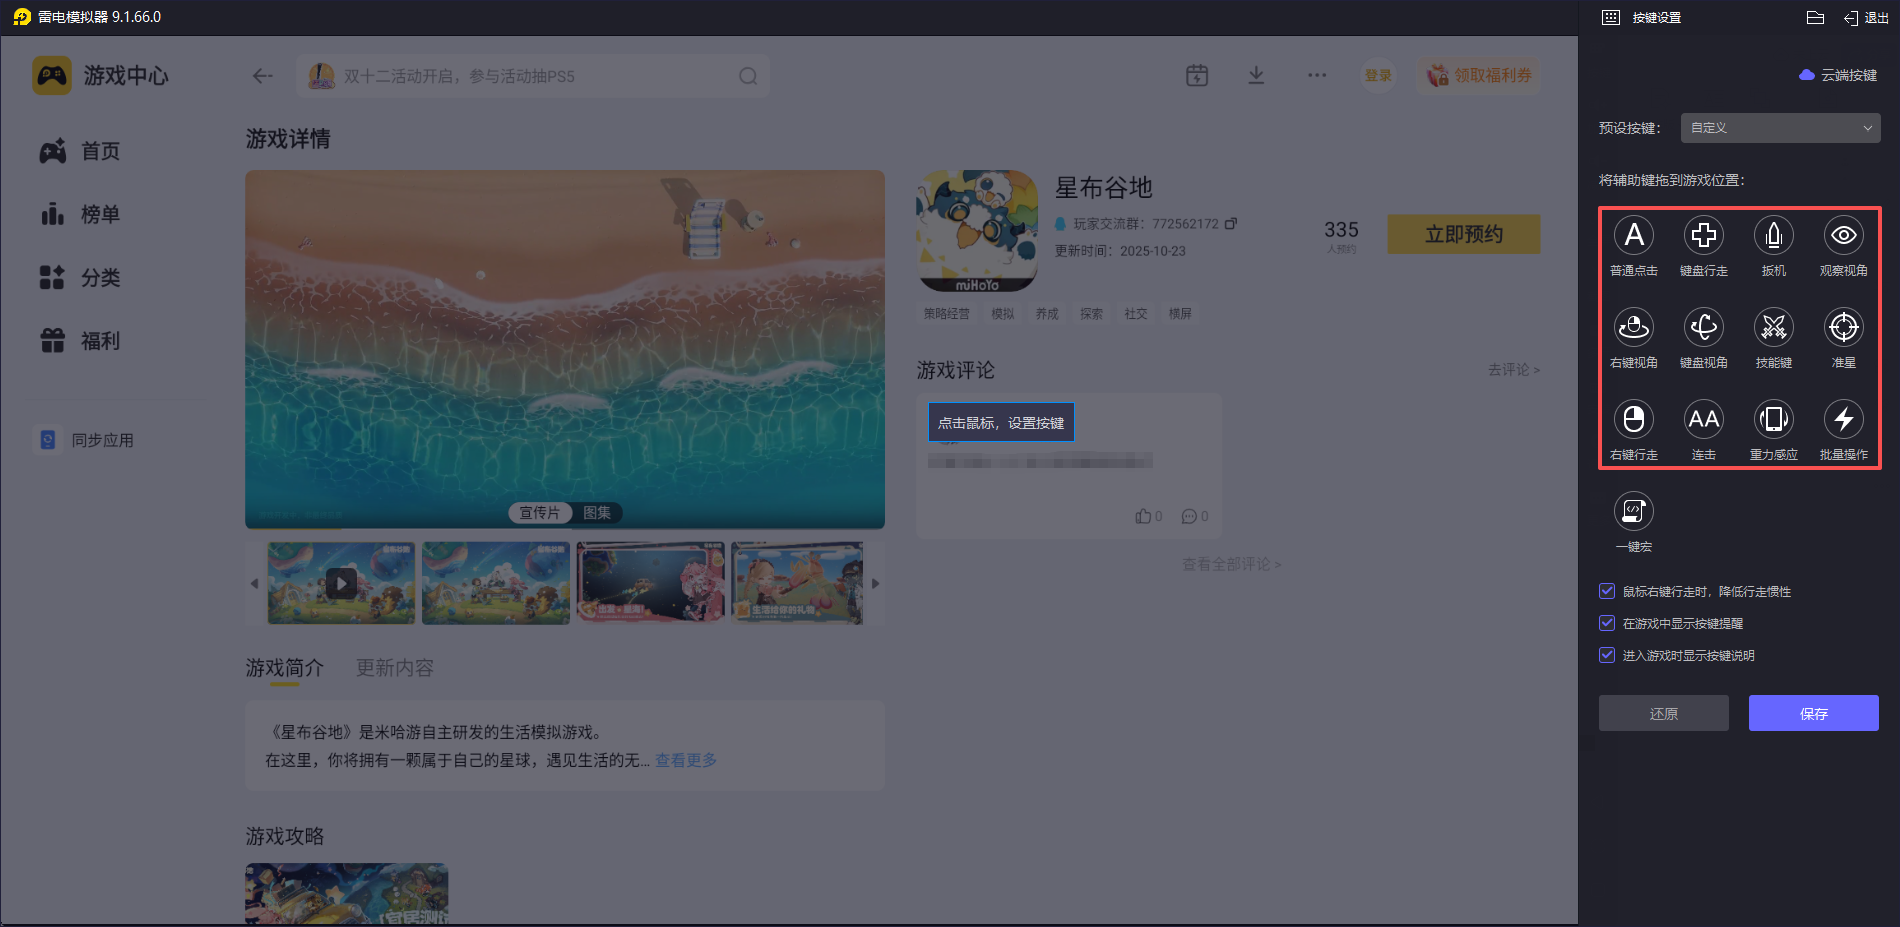Toggle 进入游戏时显示按键说明 checkbox
Image resolution: width=1900 pixels, height=927 pixels.
coord(1607,655)
